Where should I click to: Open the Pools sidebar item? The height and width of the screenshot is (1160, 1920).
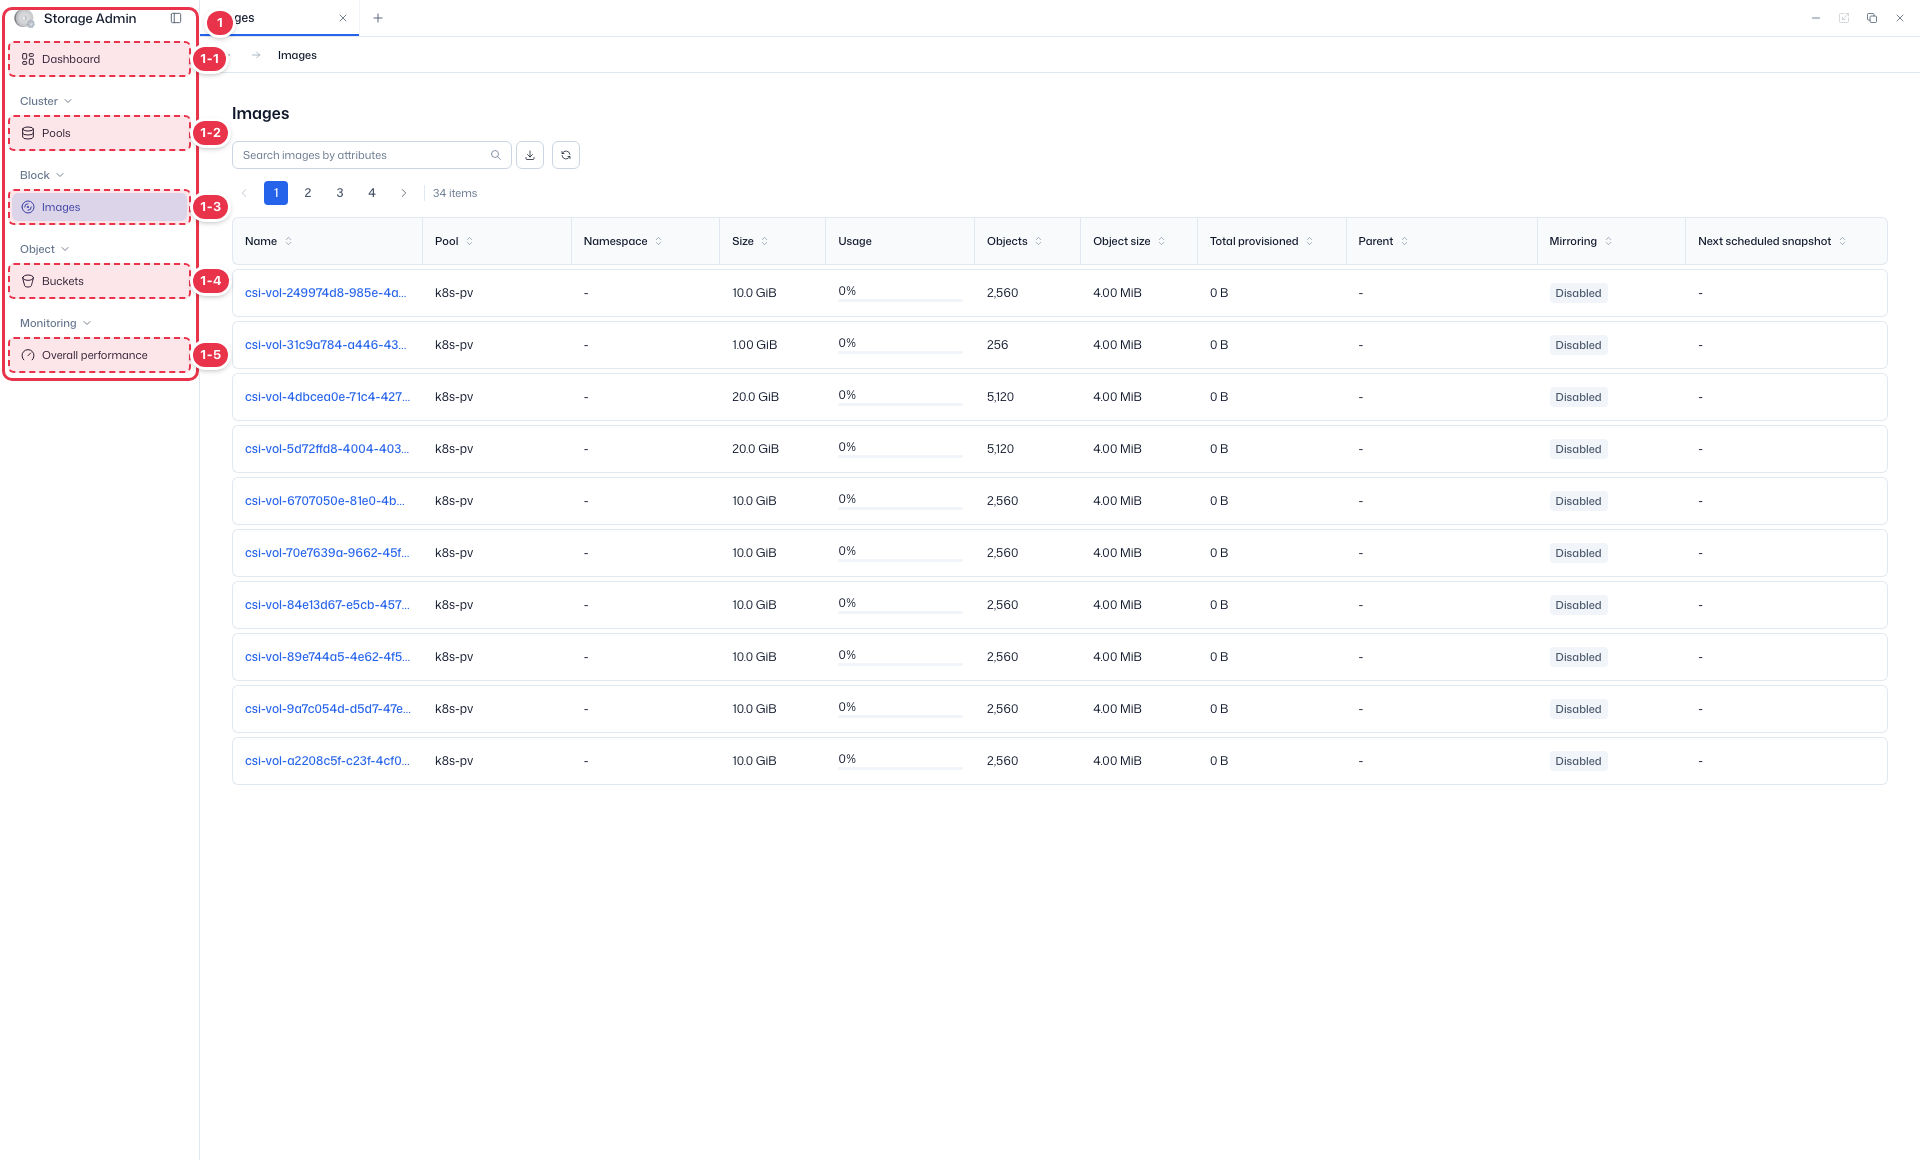point(100,133)
